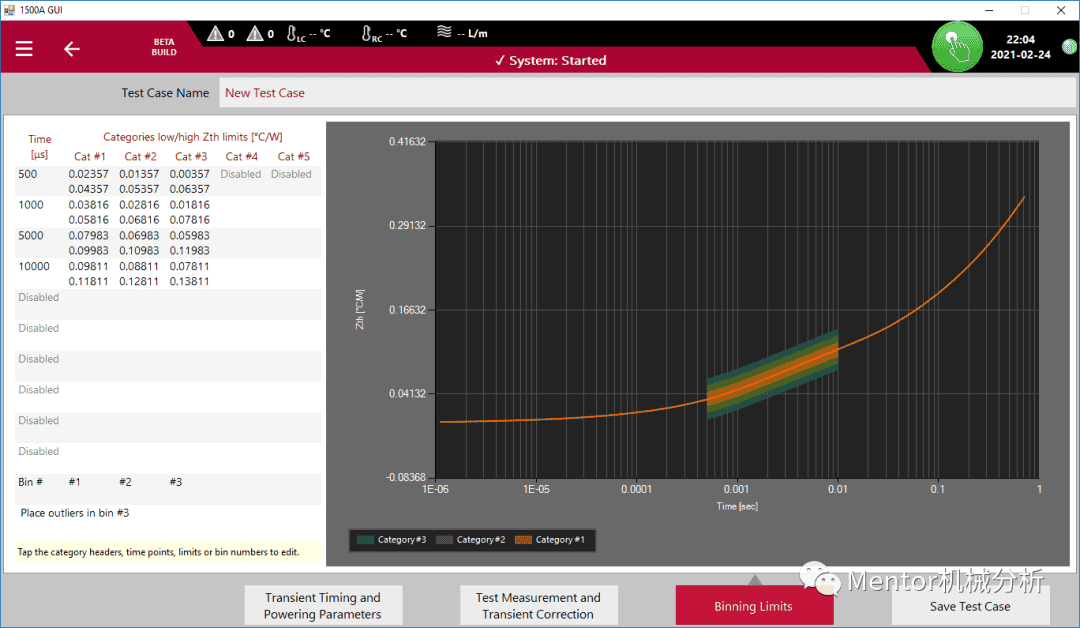Image resolution: width=1080 pixels, height=628 pixels.
Task: Edit bin number #1
Action: coord(74,482)
